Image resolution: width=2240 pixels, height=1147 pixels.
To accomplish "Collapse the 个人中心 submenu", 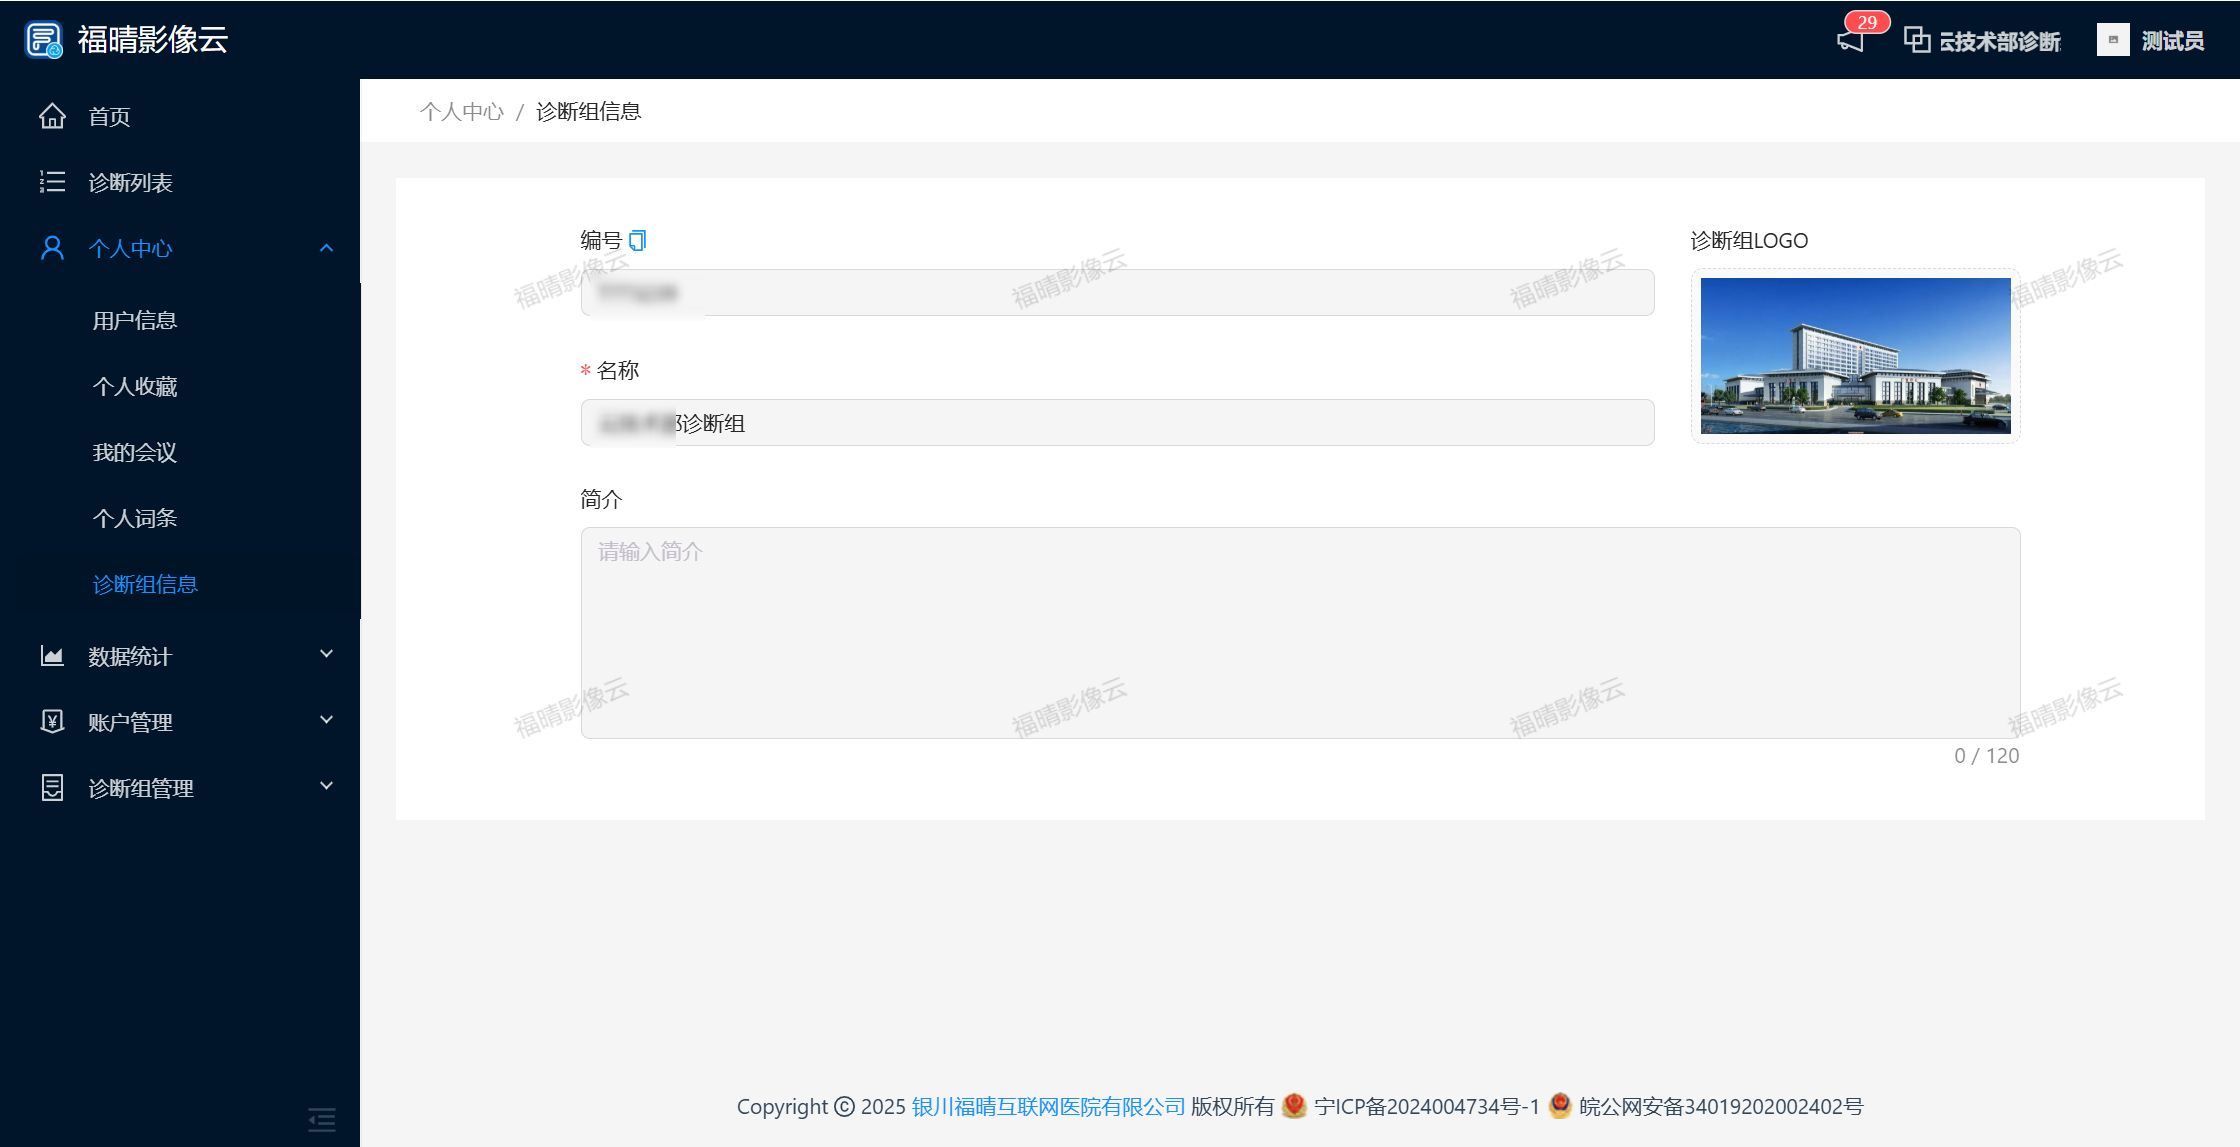I will pyautogui.click(x=326, y=248).
